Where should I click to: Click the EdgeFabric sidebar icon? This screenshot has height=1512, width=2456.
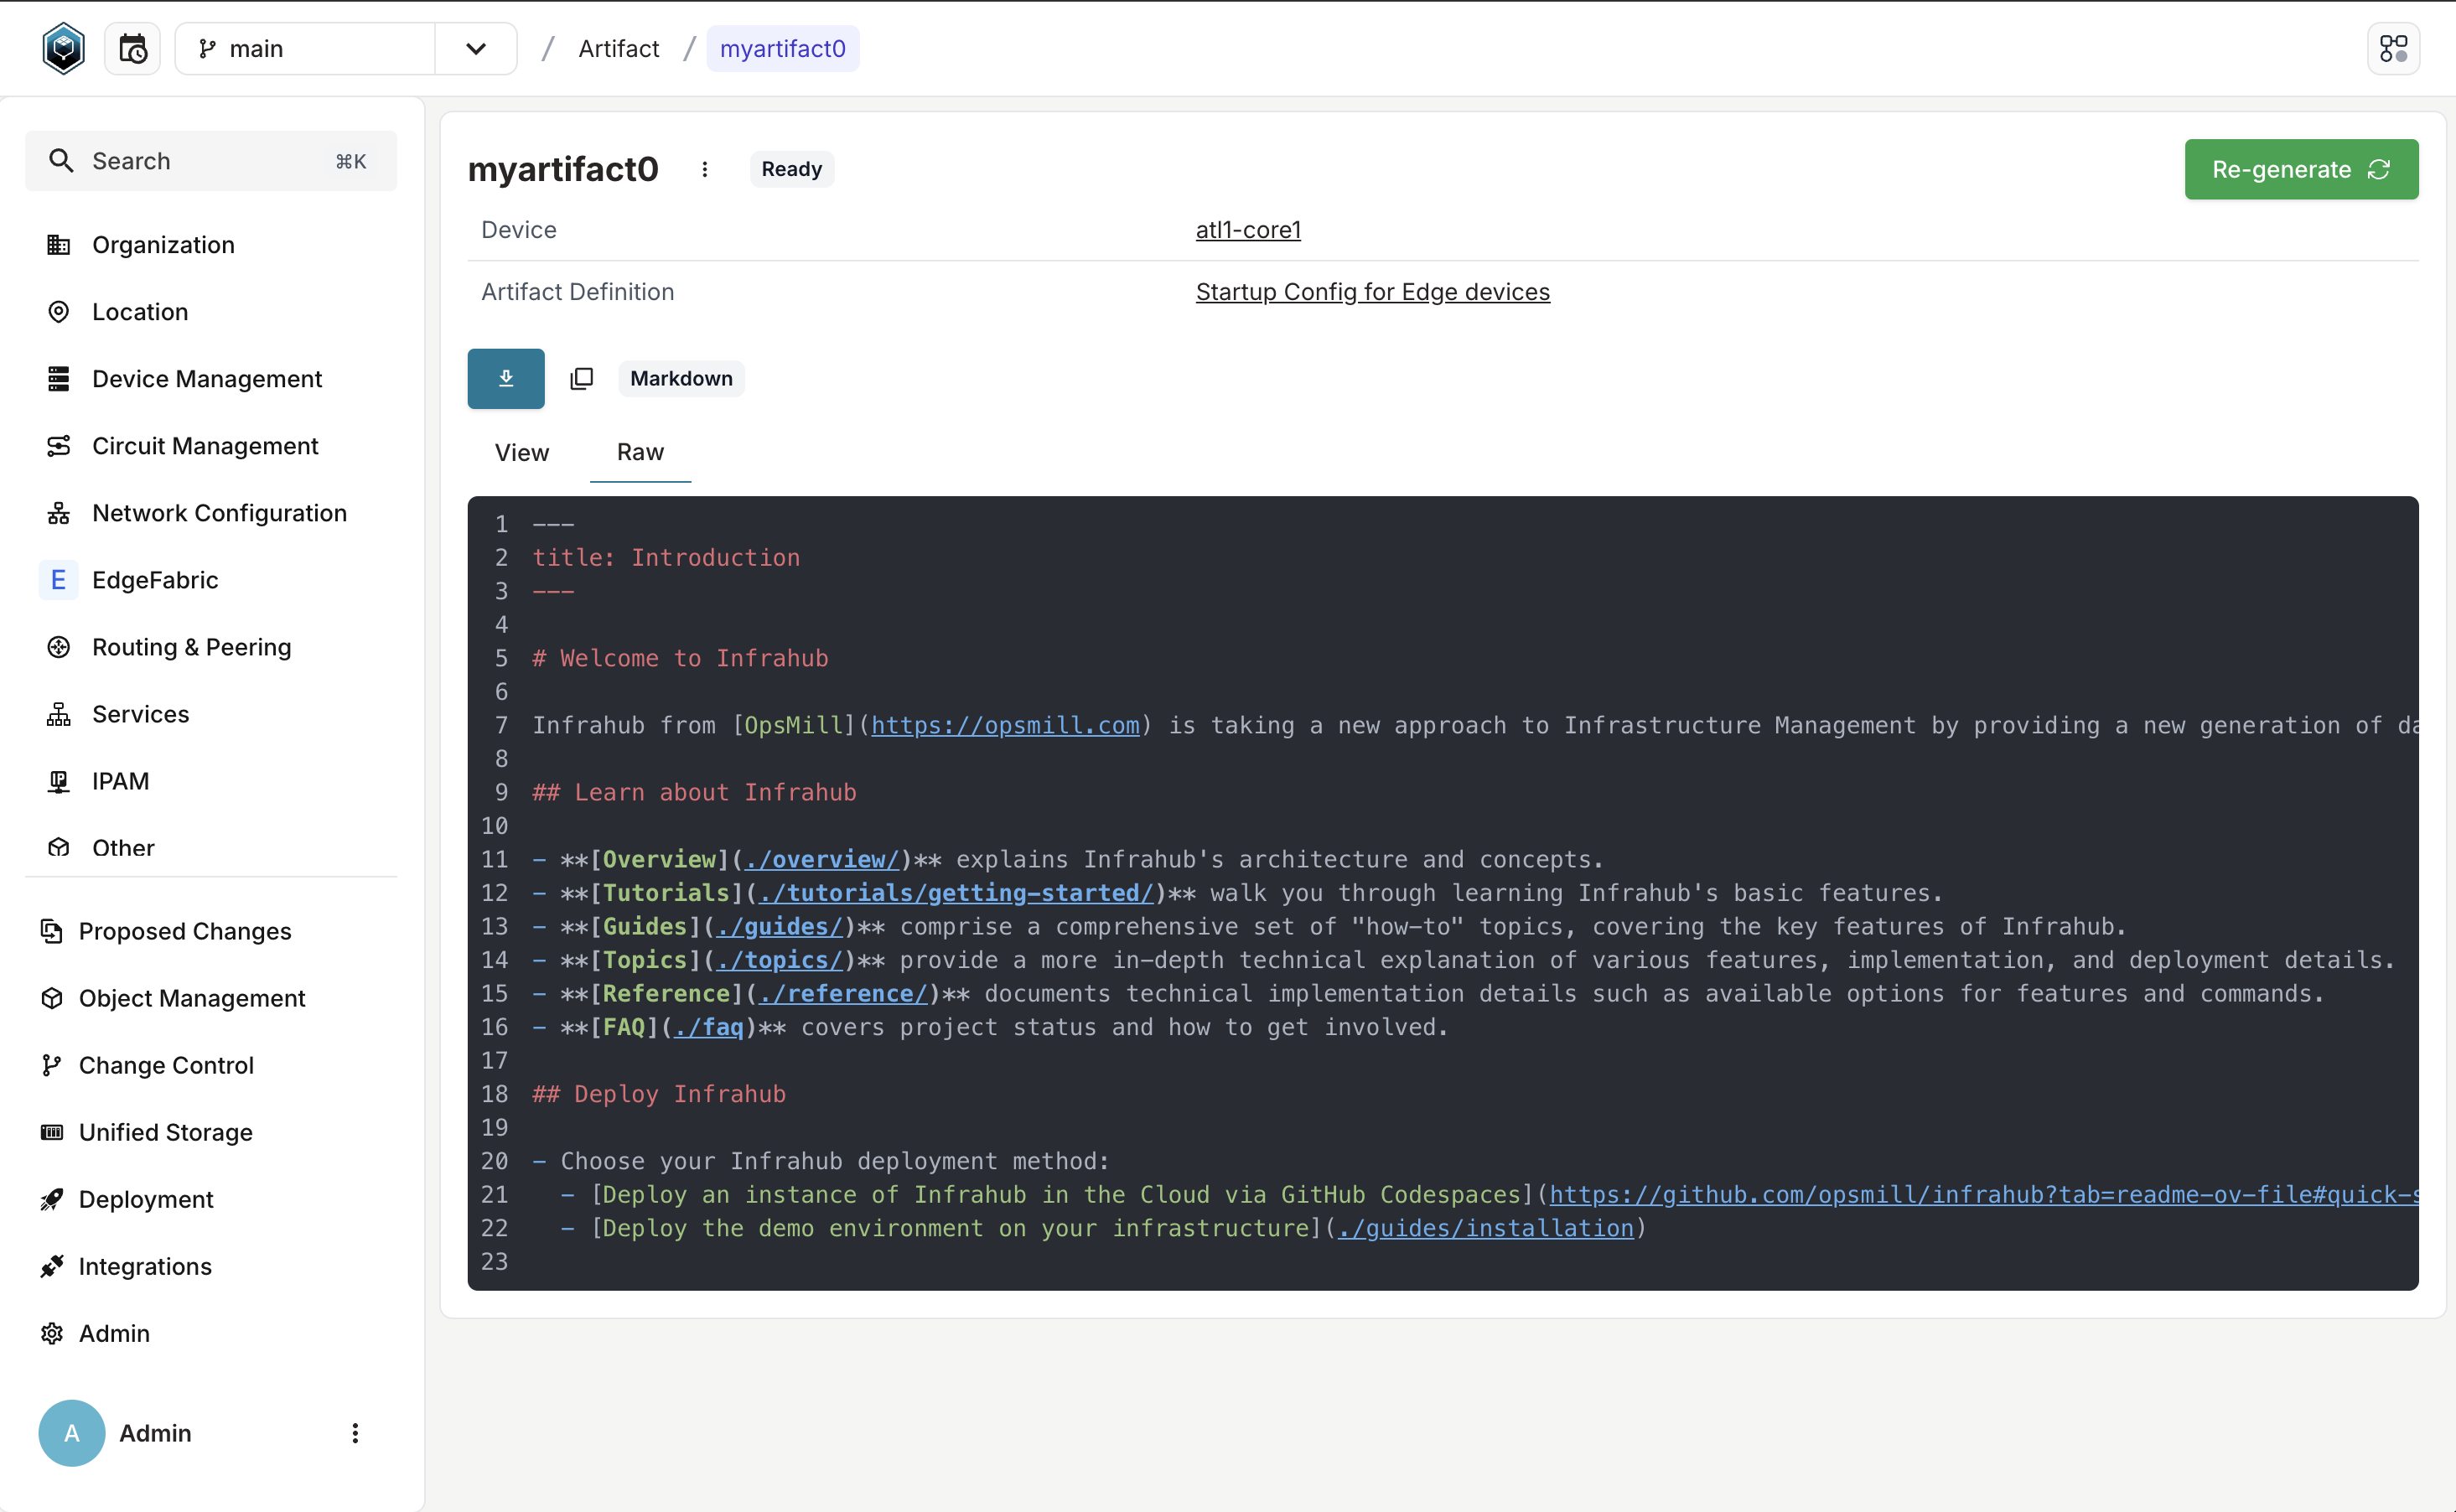click(60, 579)
